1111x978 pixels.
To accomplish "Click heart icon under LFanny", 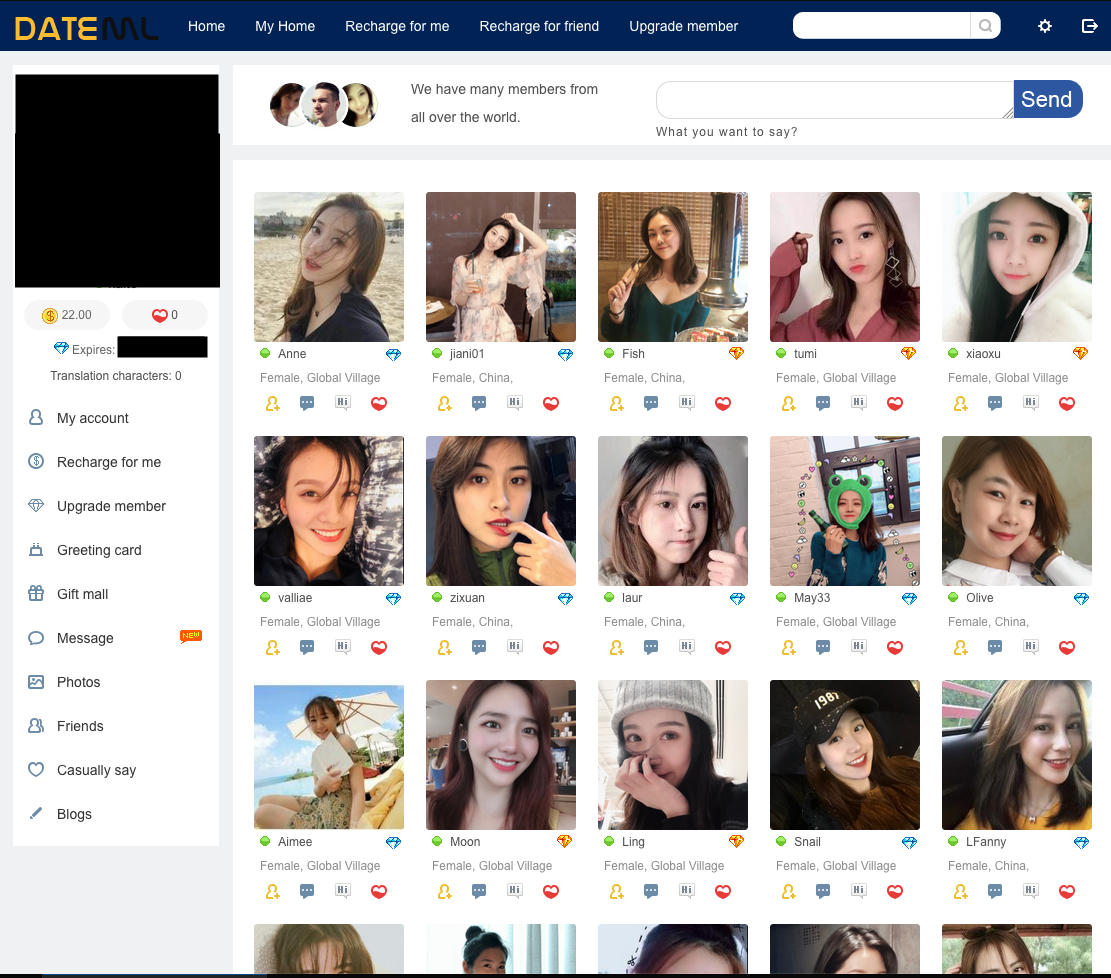I will point(1067,891).
